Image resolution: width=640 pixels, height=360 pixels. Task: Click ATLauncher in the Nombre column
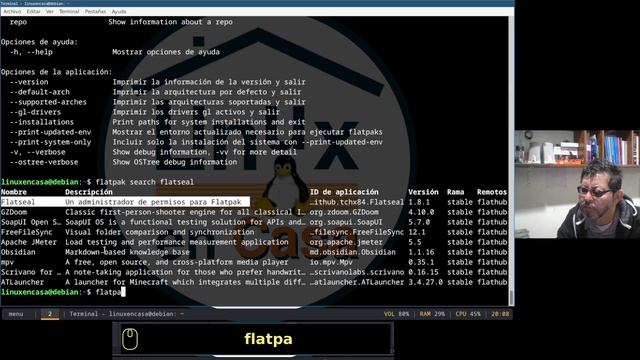click(x=22, y=282)
